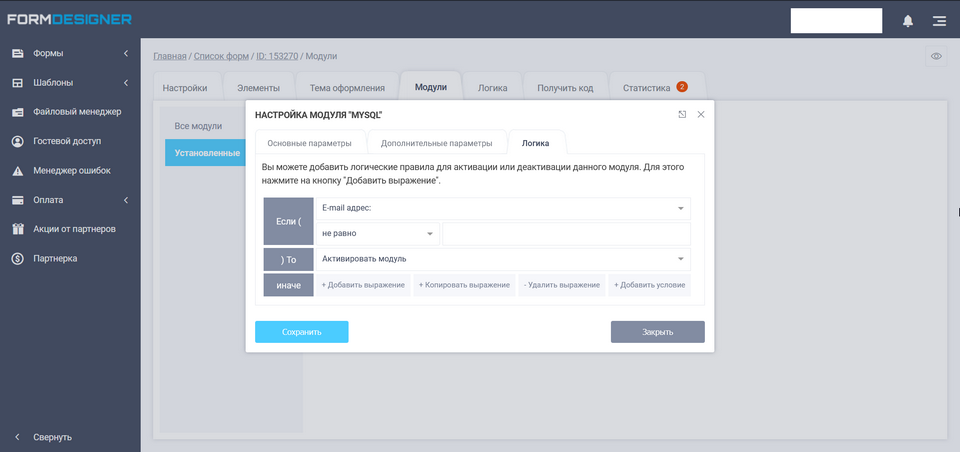
Task: Open Партнерка in sidebar
Action: coord(55,258)
